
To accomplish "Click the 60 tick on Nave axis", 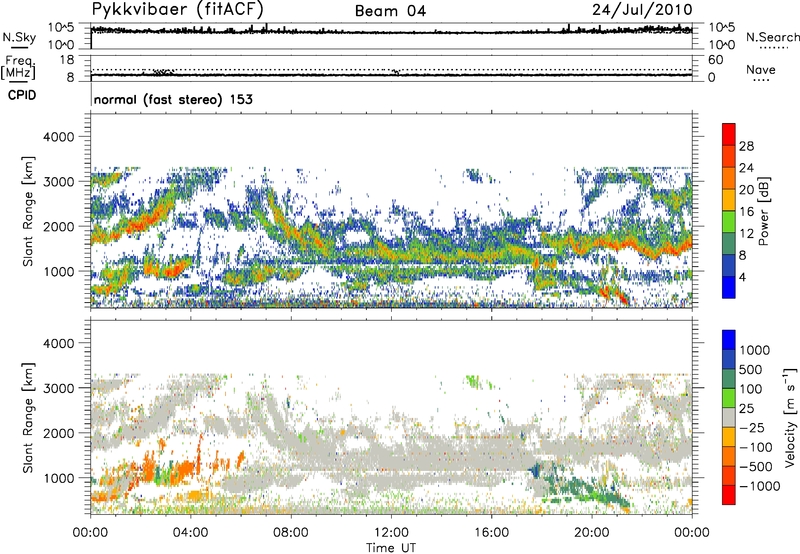I will [715, 60].
